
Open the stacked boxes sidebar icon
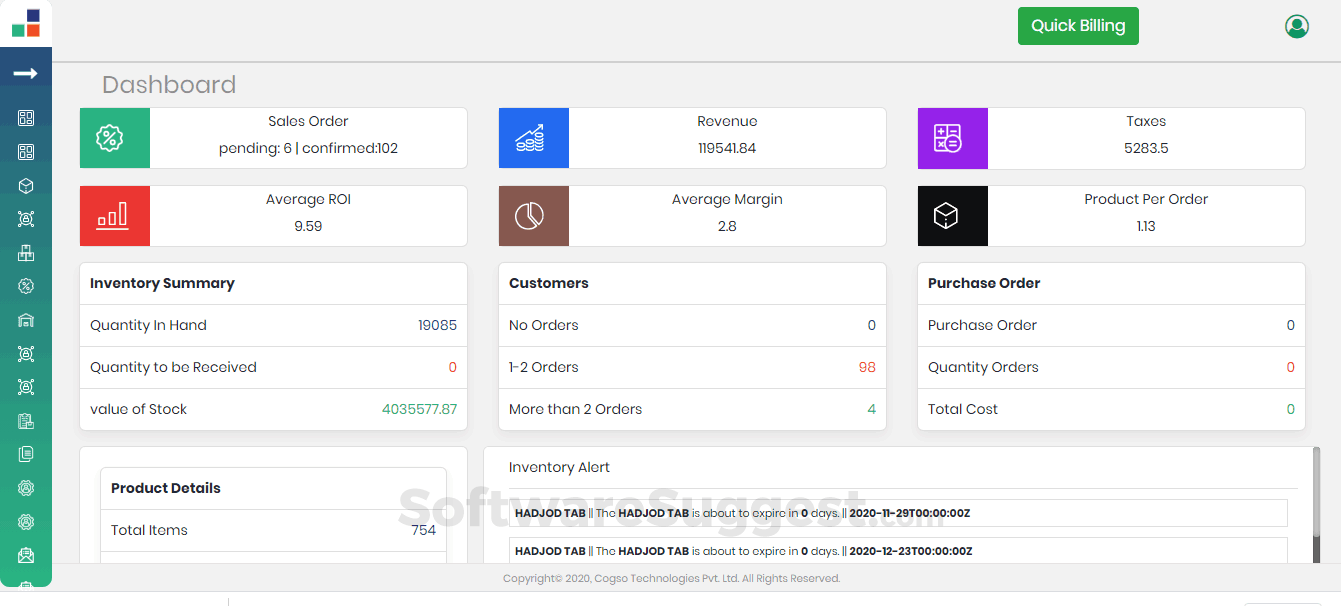pyautogui.click(x=26, y=253)
